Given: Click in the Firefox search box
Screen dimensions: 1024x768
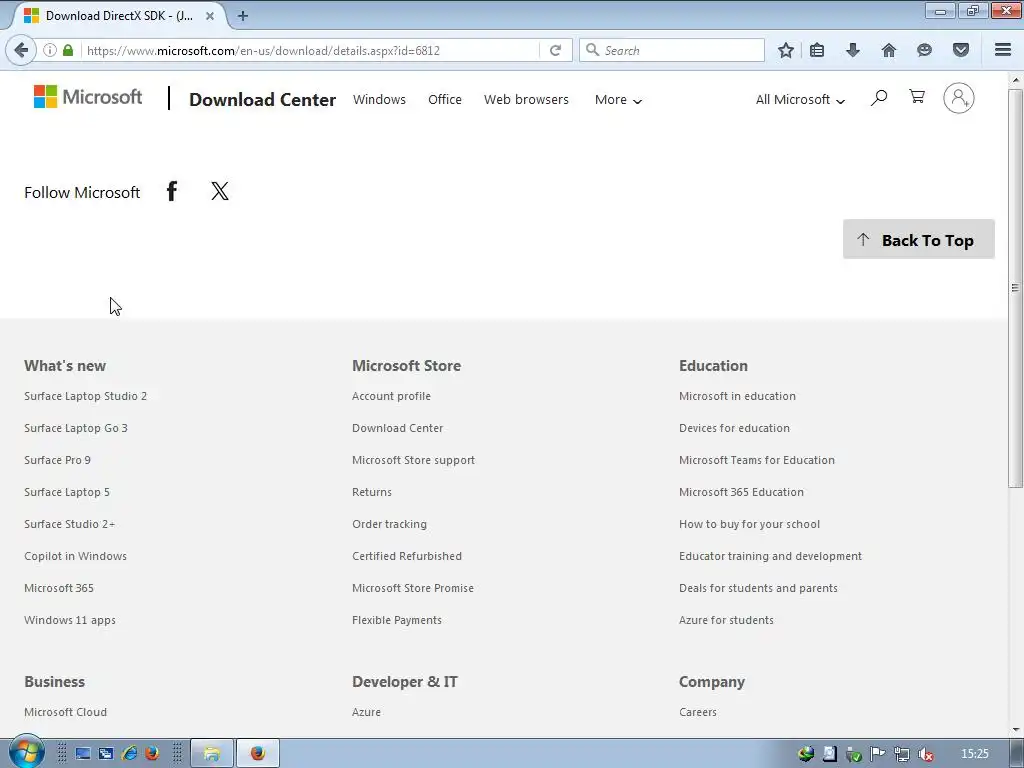Looking at the screenshot, I should [x=671, y=50].
